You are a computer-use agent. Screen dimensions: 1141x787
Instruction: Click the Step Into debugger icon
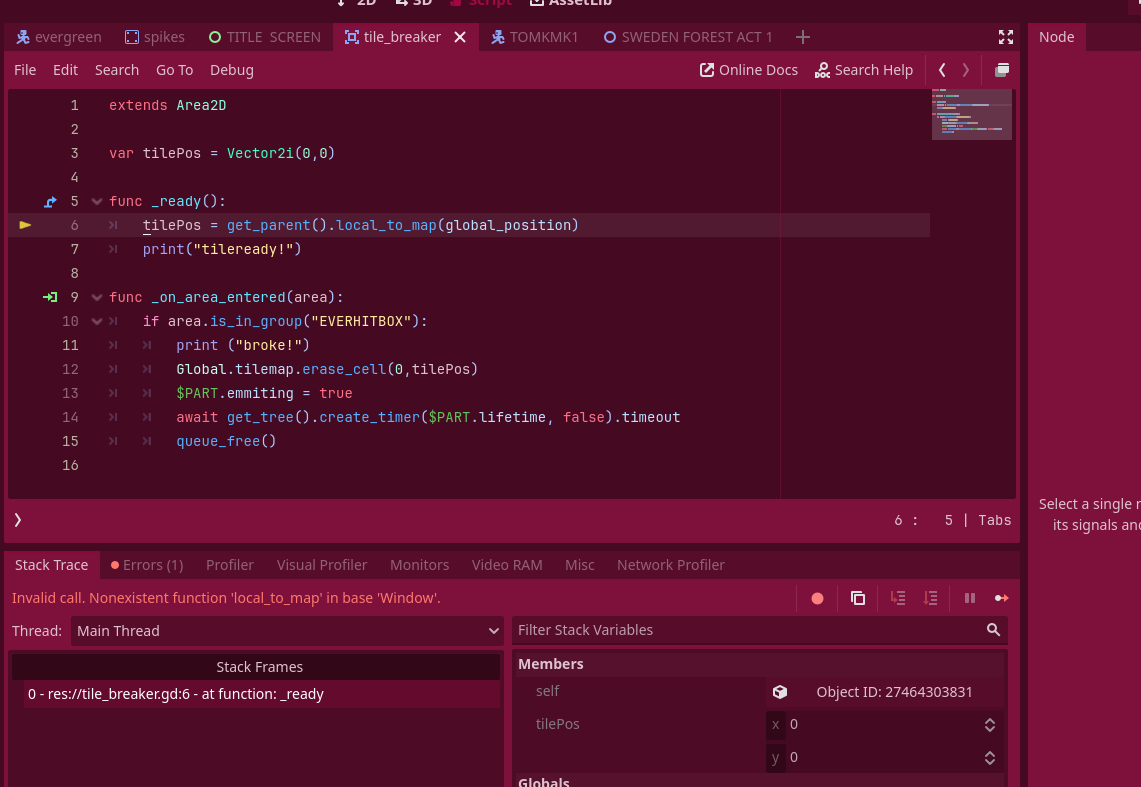tap(898, 599)
